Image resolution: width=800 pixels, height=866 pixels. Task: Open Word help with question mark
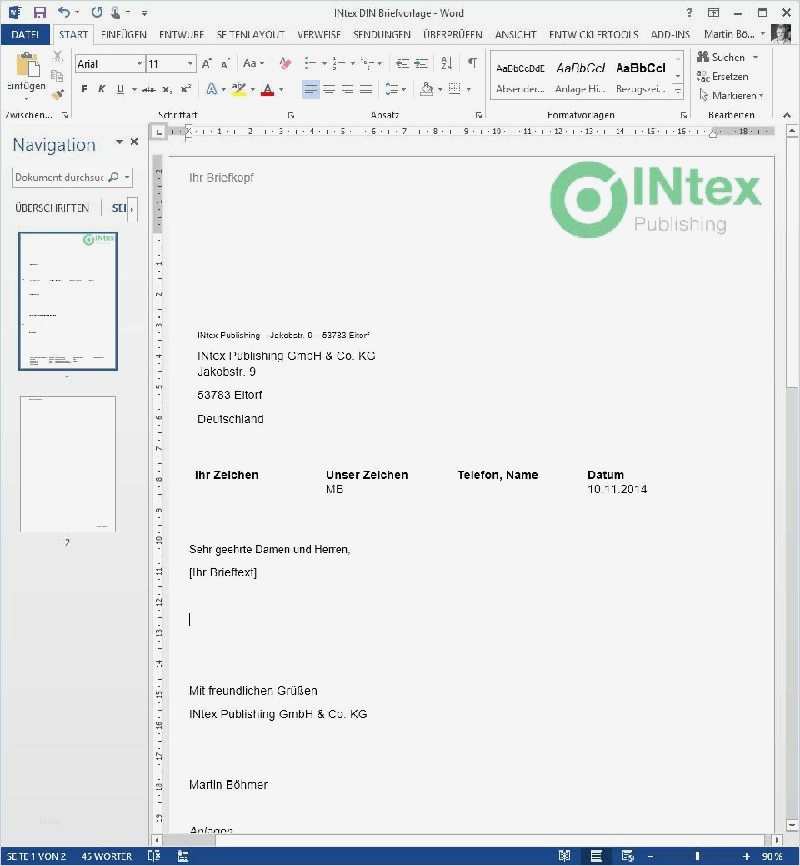pos(689,12)
